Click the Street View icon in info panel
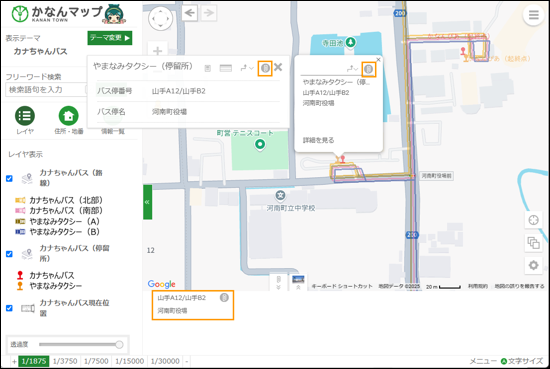The image size is (550, 369). (265, 68)
